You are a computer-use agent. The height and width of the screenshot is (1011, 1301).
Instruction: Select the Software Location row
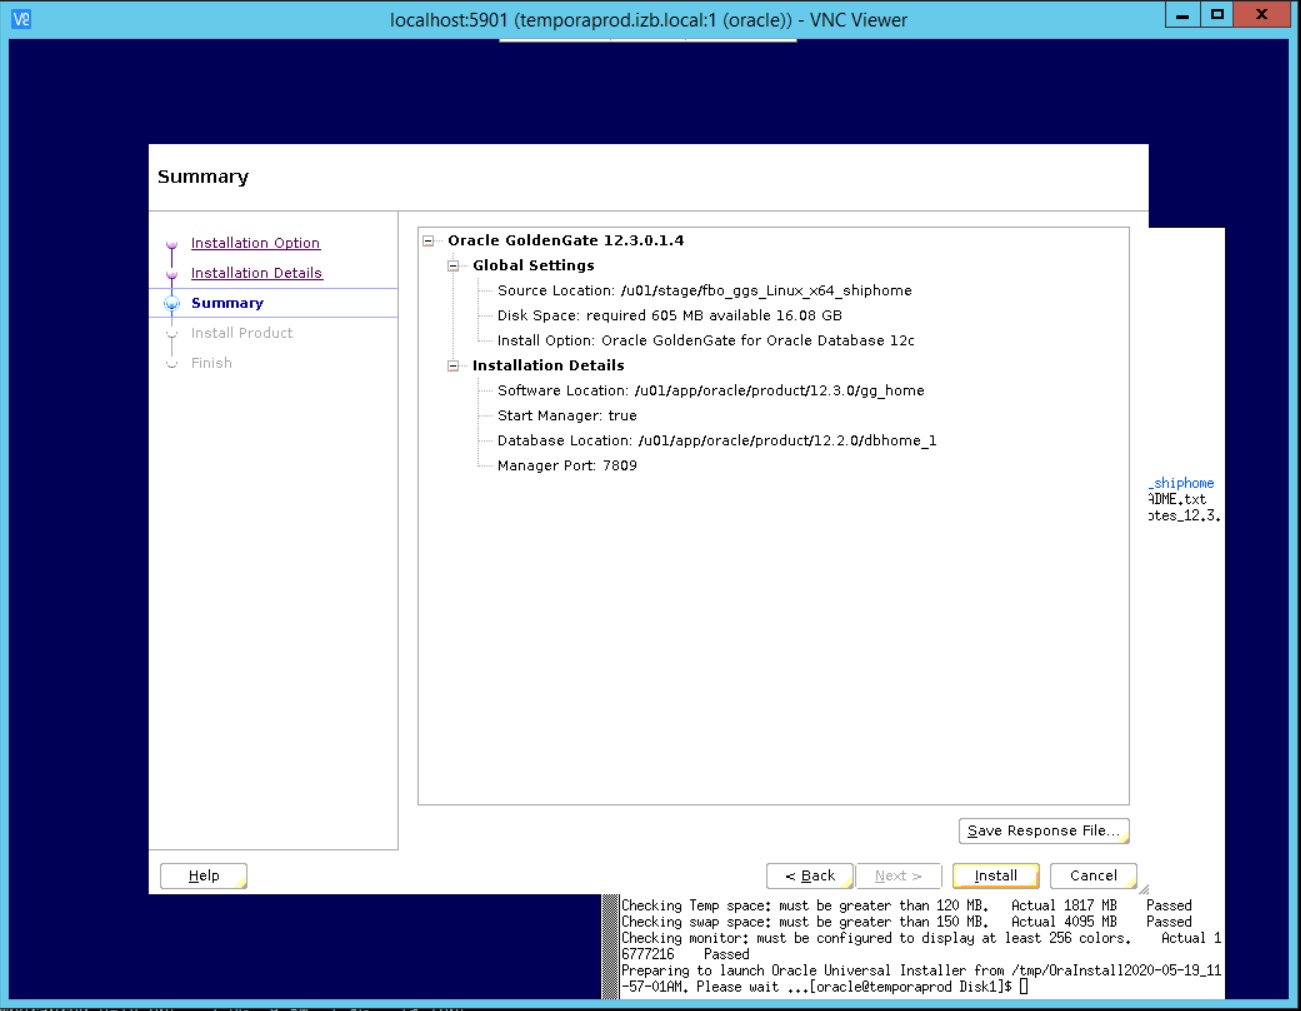pos(710,391)
